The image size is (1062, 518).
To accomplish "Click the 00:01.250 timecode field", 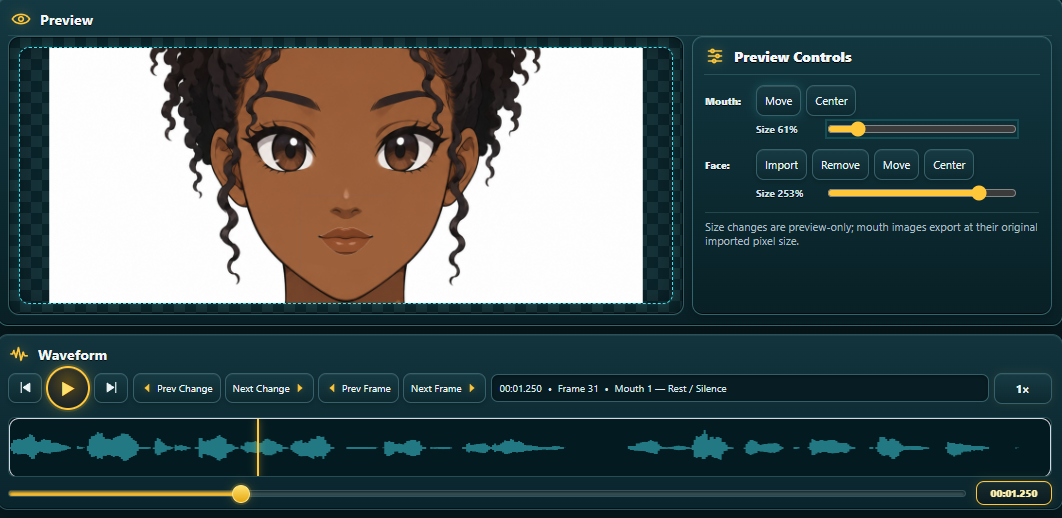I will pos(1013,493).
